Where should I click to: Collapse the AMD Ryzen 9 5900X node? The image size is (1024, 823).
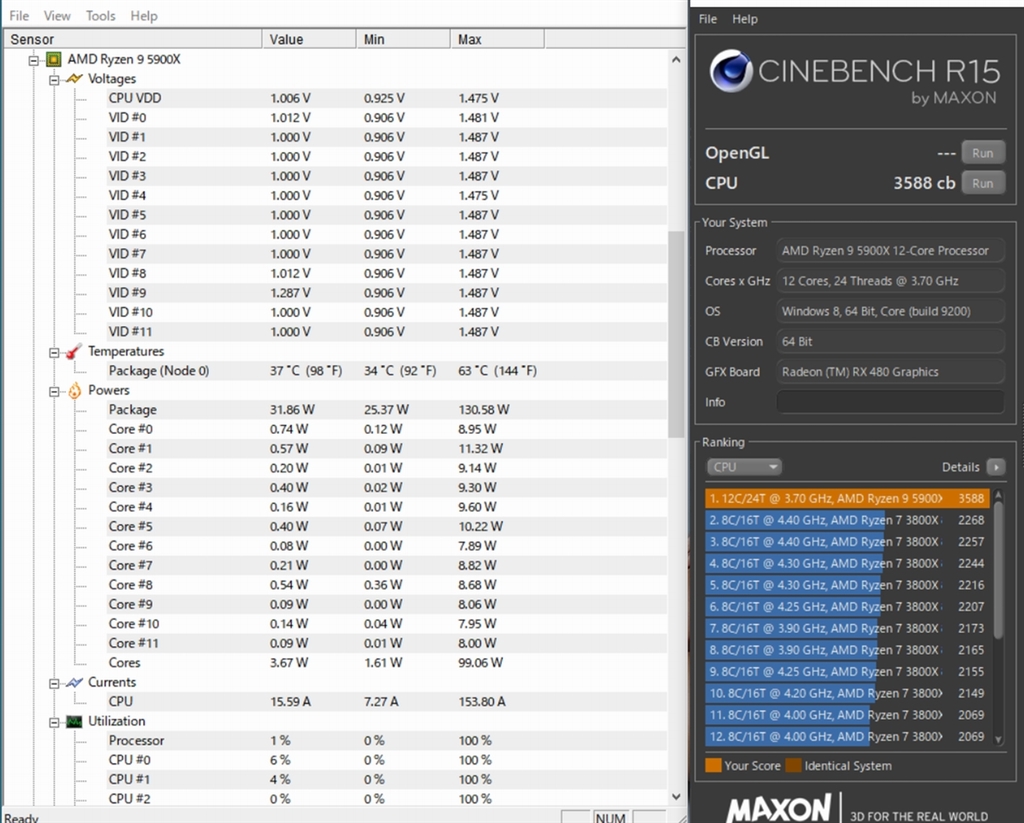click(34, 59)
